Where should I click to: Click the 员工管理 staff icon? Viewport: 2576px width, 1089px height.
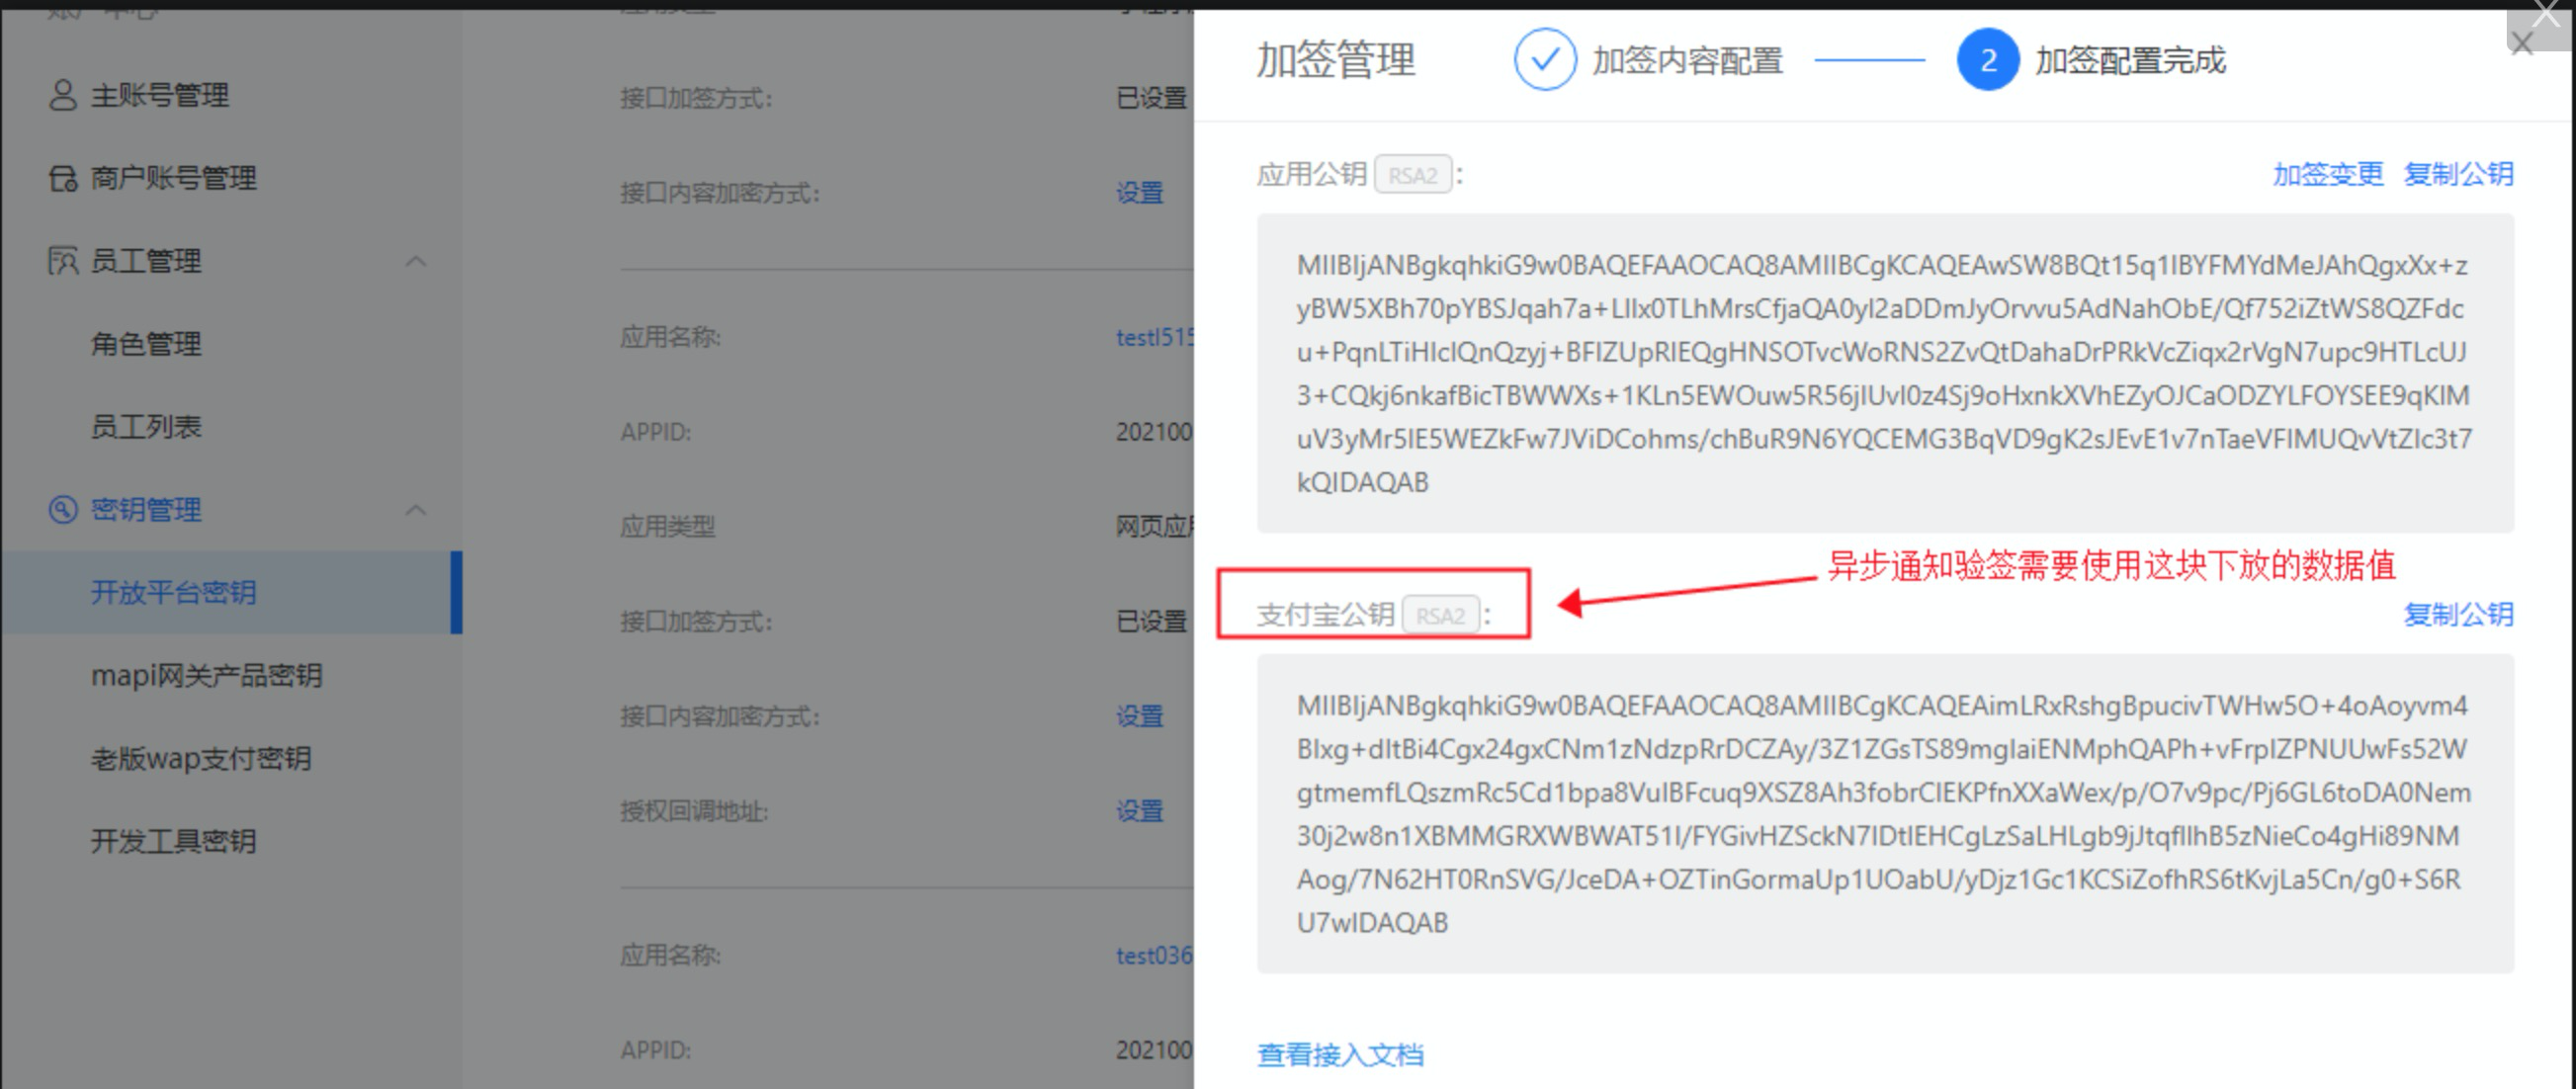(63, 261)
